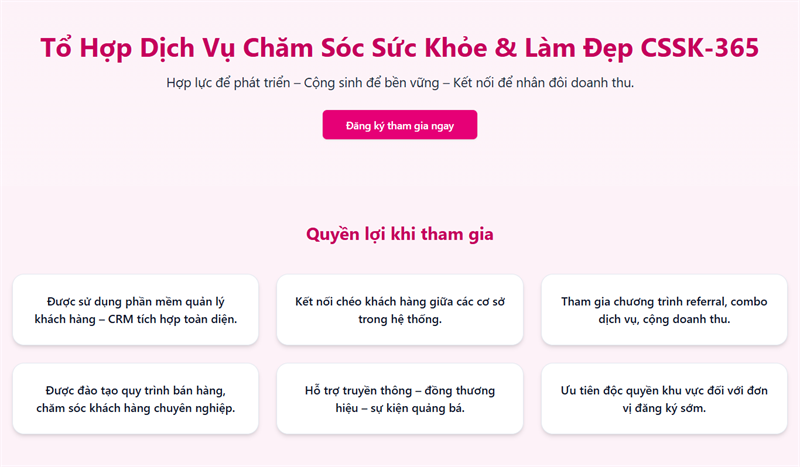Click the "dịch vụ, cộng doanh thu" line

coord(663,319)
